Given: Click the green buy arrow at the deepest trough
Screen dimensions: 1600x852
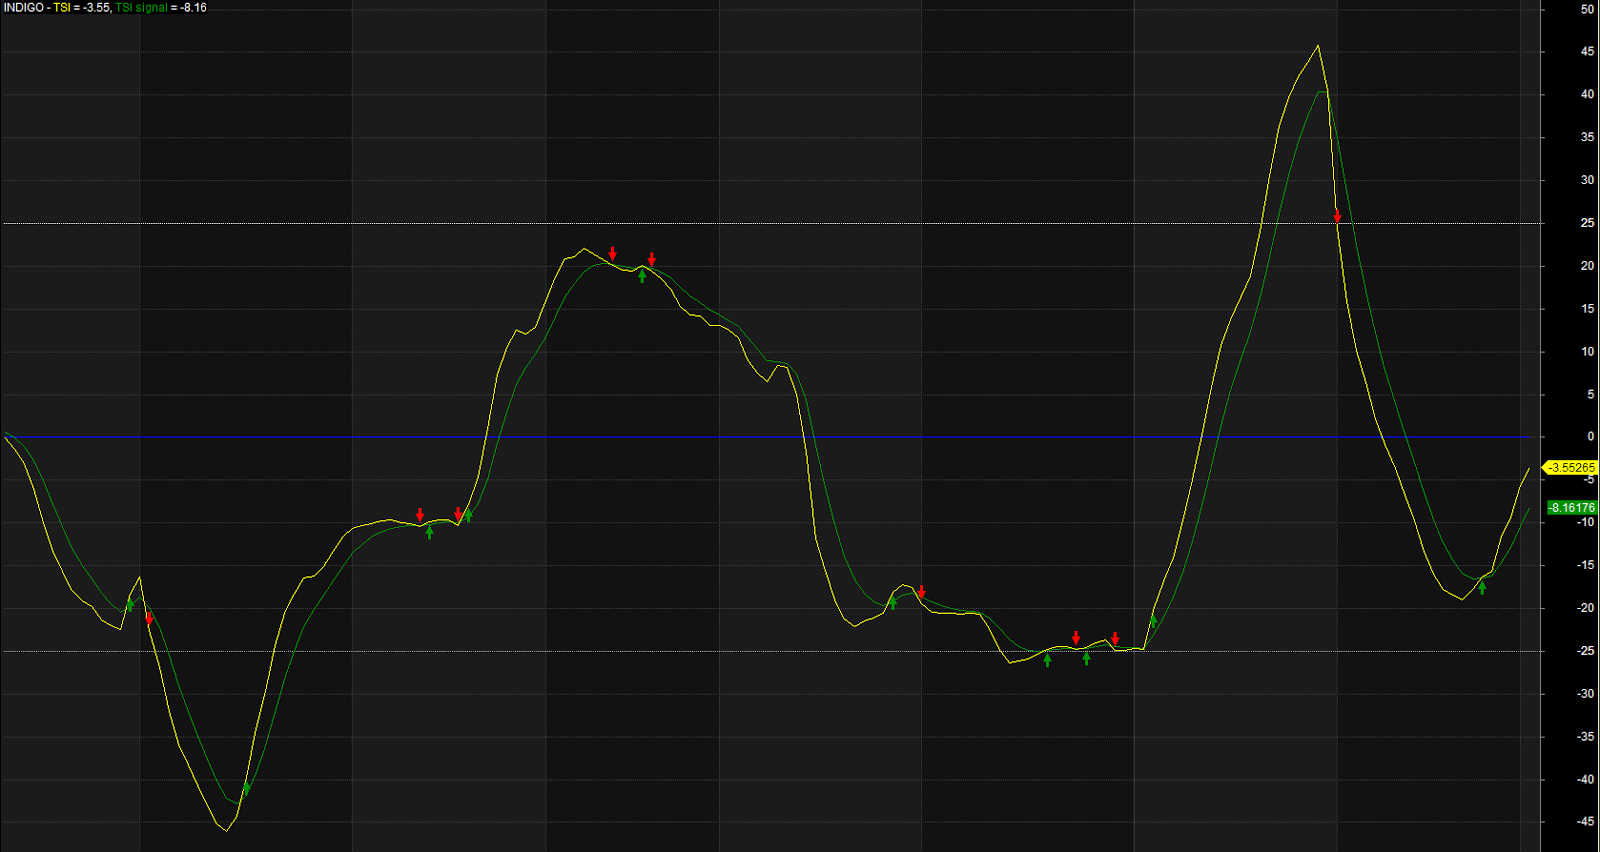Looking at the screenshot, I should coord(246,788).
